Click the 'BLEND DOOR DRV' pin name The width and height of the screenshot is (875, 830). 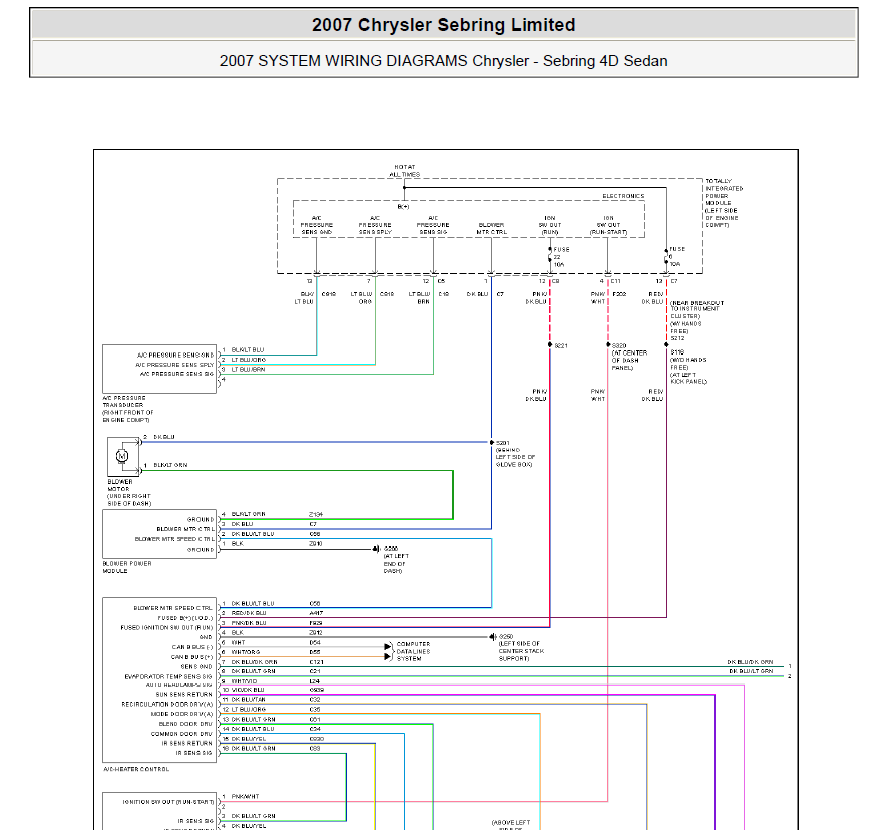(x=186, y=724)
